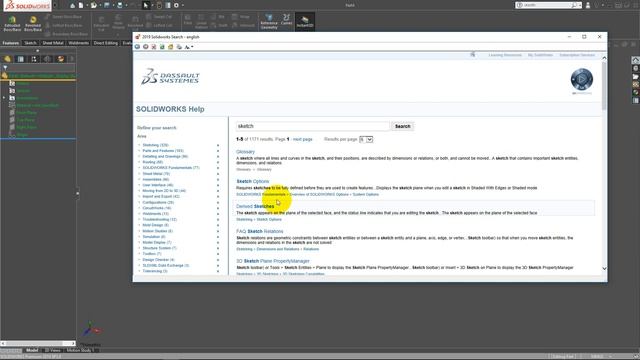640x360 pixels.
Task: Open the ConfigurationManager tab icon
Action: tap(34, 59)
